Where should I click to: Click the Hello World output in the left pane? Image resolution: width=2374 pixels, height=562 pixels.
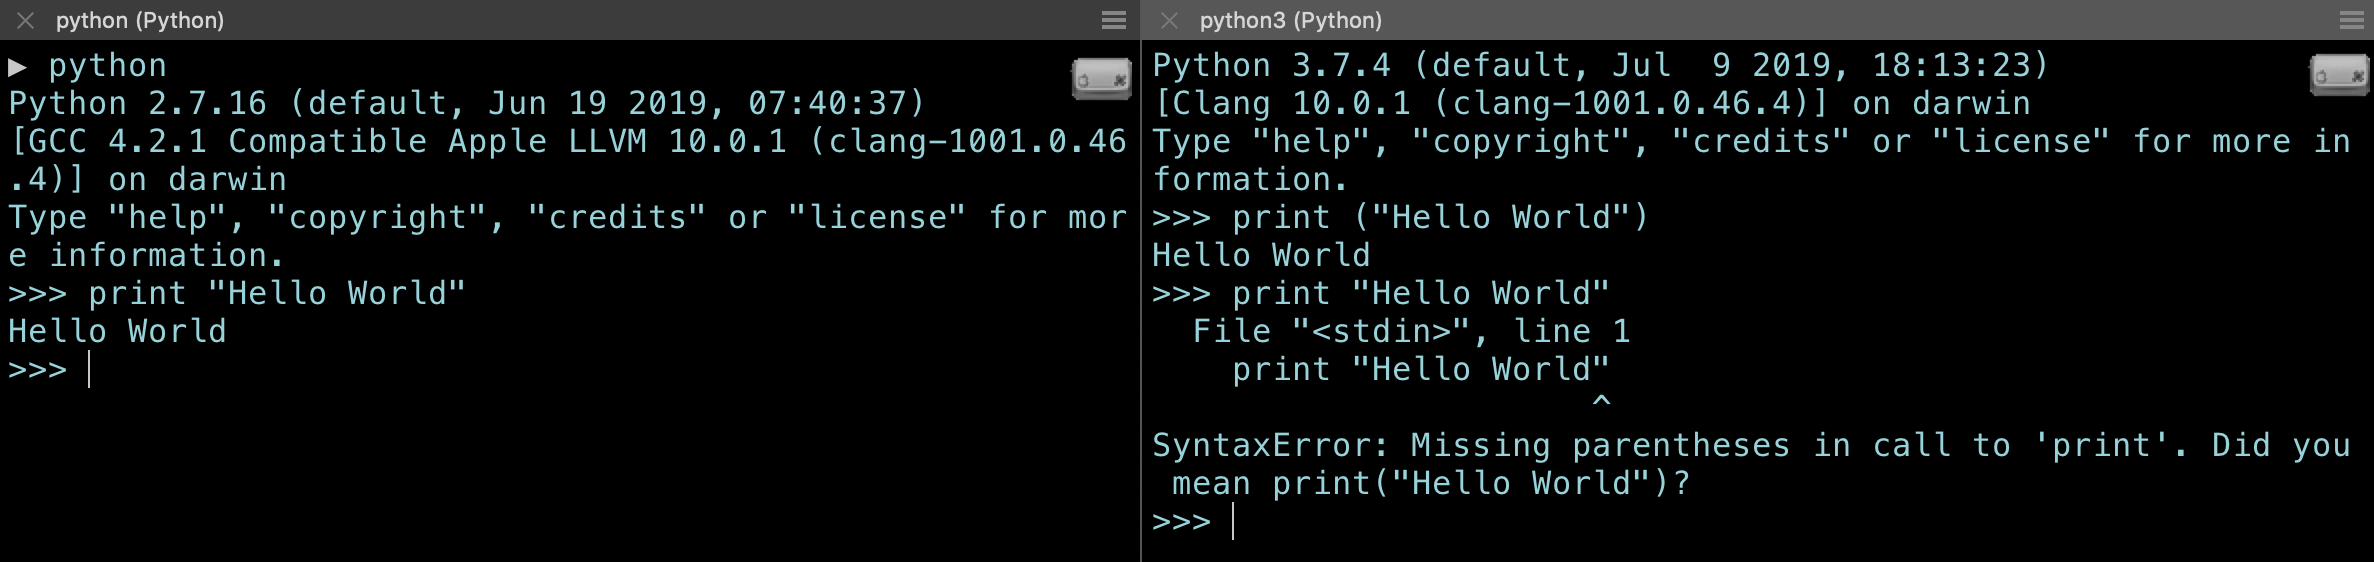pos(117,331)
